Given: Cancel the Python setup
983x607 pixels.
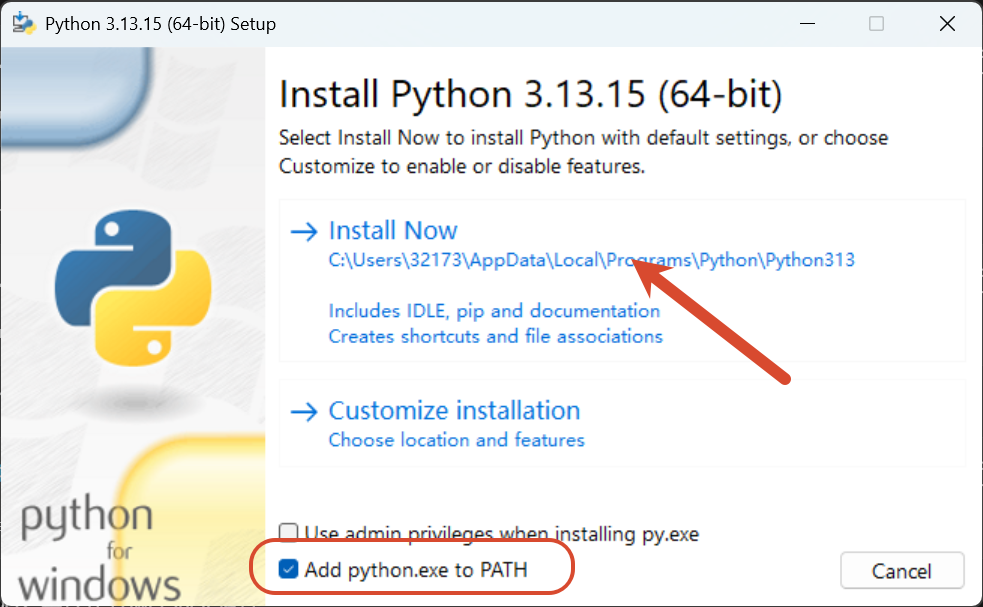Looking at the screenshot, I should (902, 571).
